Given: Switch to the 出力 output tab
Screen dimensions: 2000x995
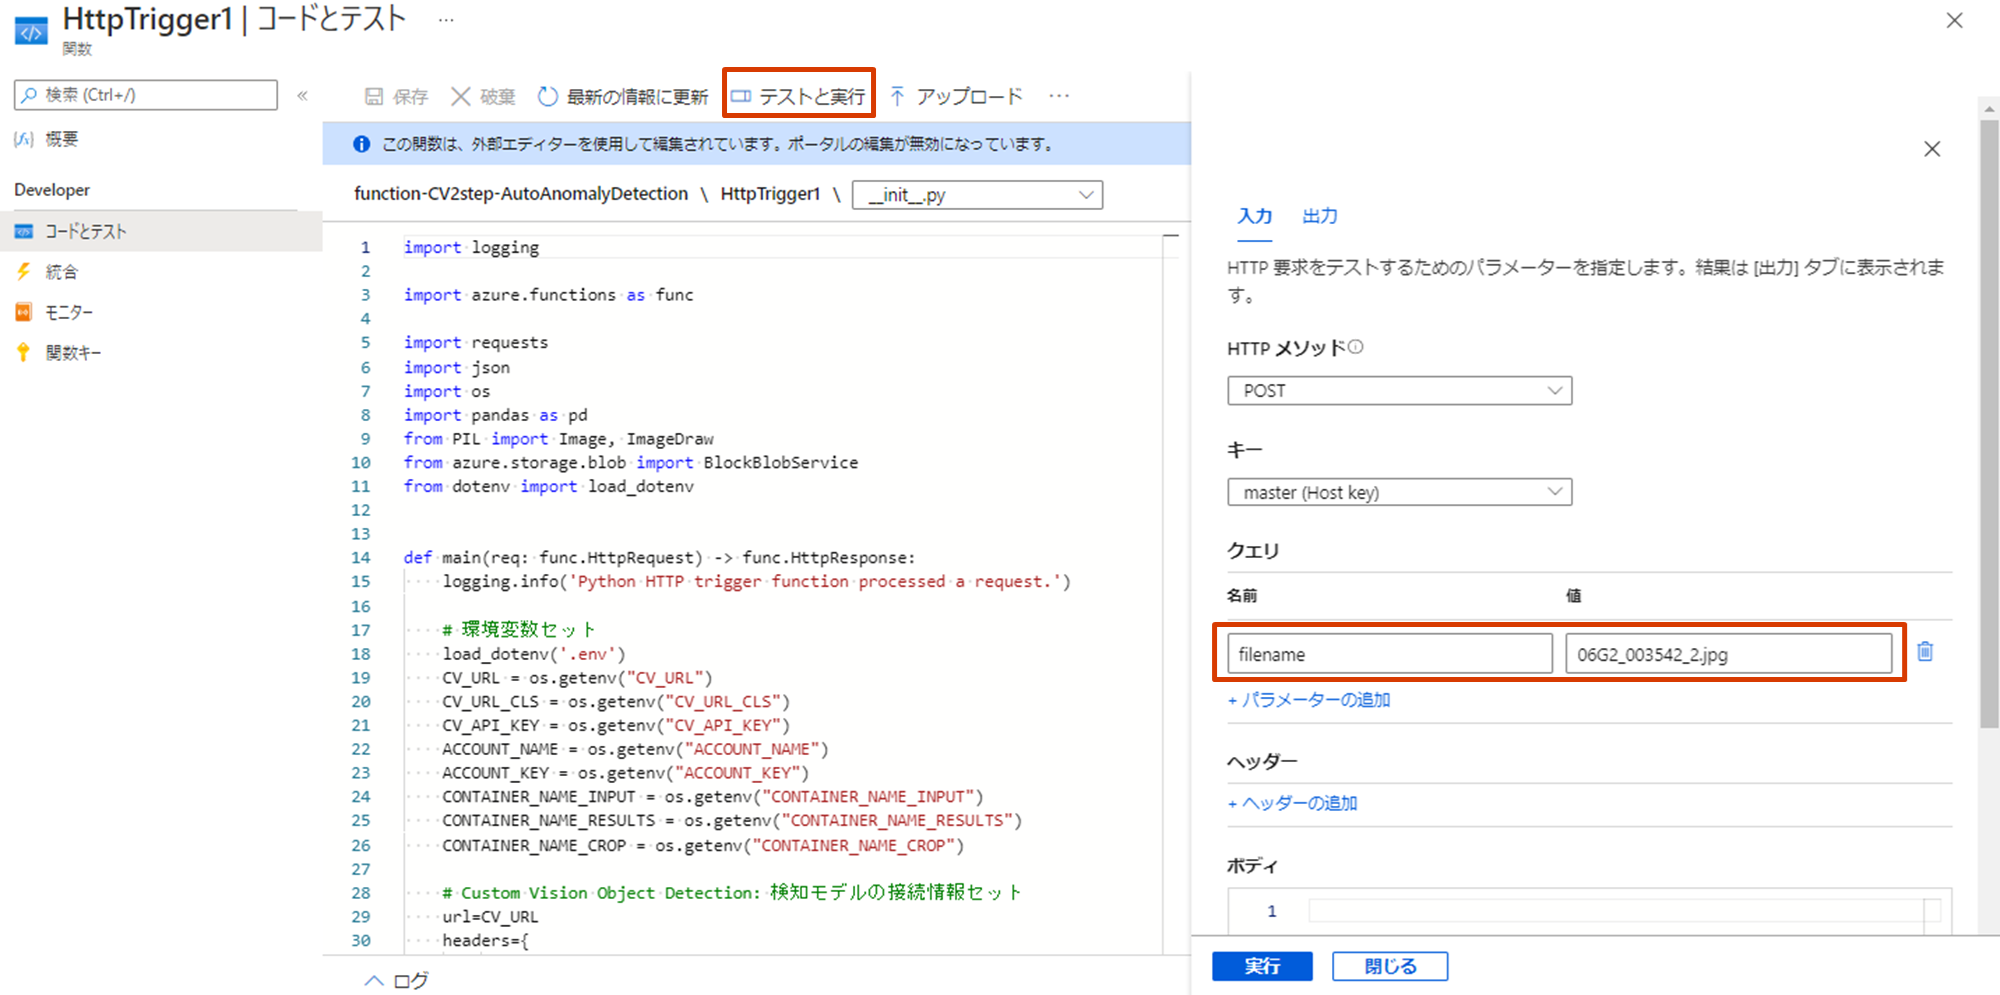Looking at the screenshot, I should [1320, 216].
